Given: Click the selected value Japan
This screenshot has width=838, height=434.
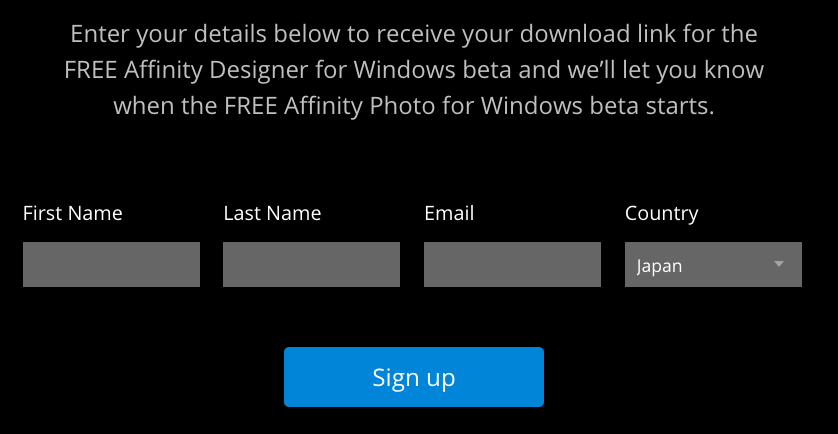Looking at the screenshot, I should [x=660, y=266].
